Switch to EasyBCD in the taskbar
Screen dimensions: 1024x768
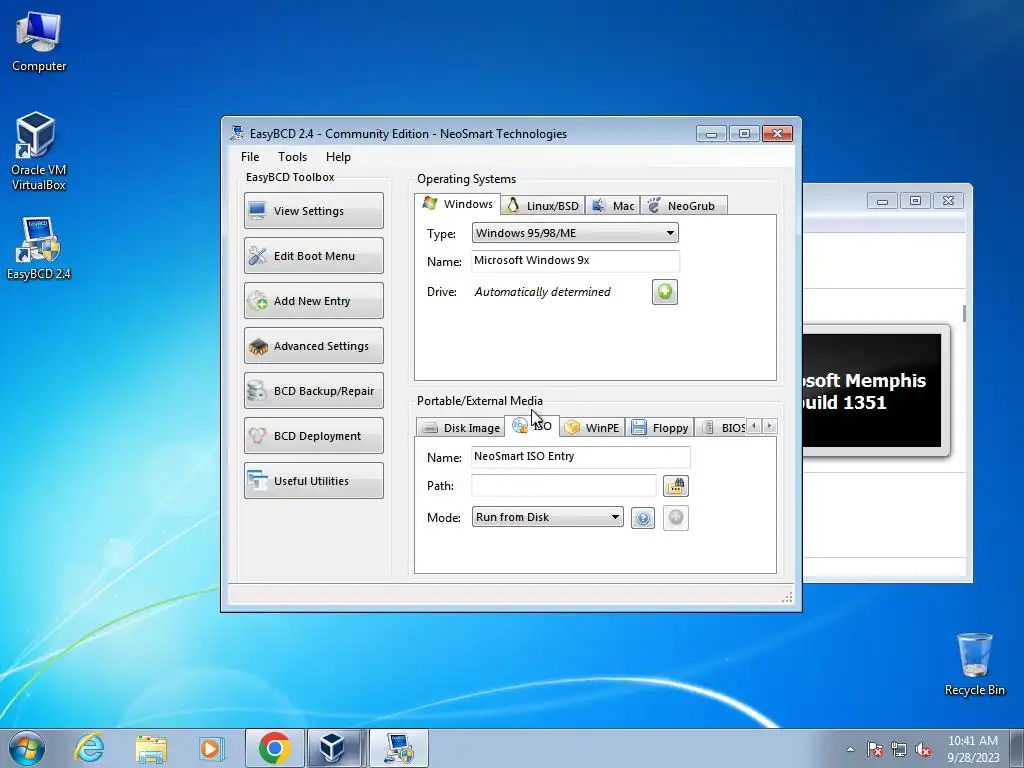pyautogui.click(x=399, y=748)
